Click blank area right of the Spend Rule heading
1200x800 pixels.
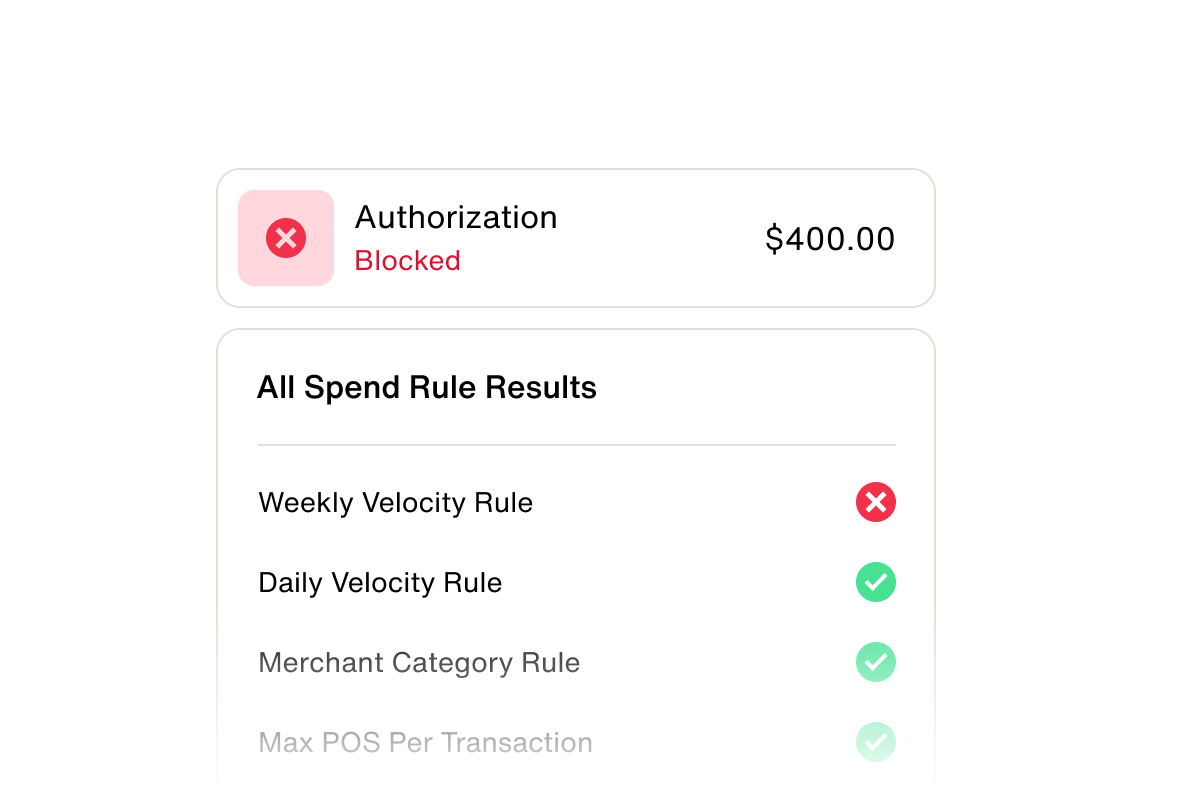pyautogui.click(x=750, y=387)
